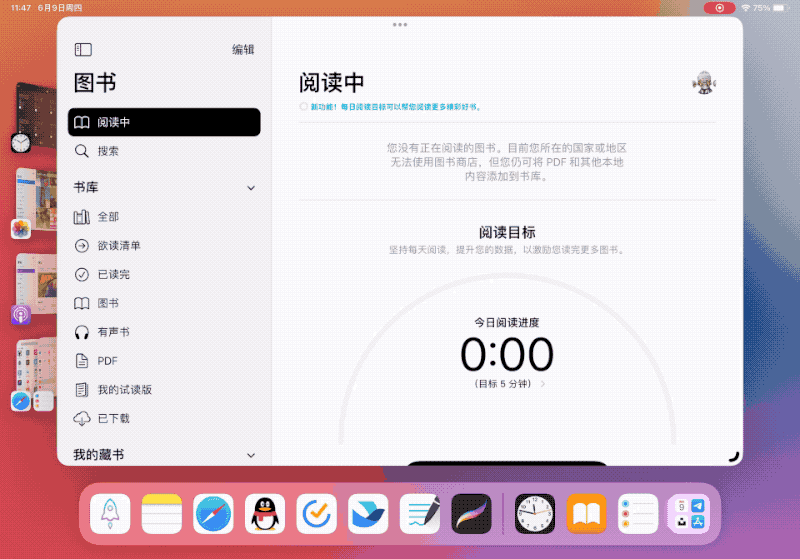Open the rocket app in Dock
Image resolution: width=800 pixels, height=559 pixels.
pos(110,514)
